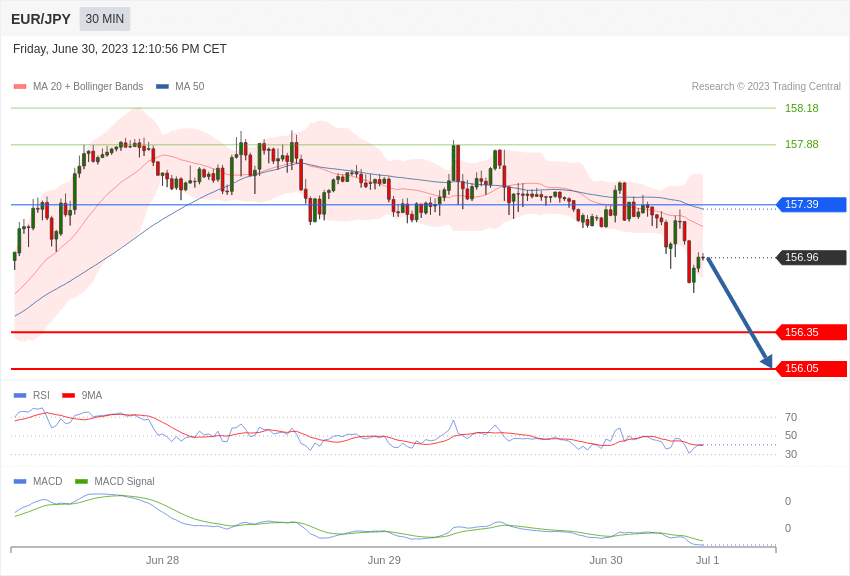
Task: Click the MA 20 + Bollinger Bands legend label
Action: 88,86
